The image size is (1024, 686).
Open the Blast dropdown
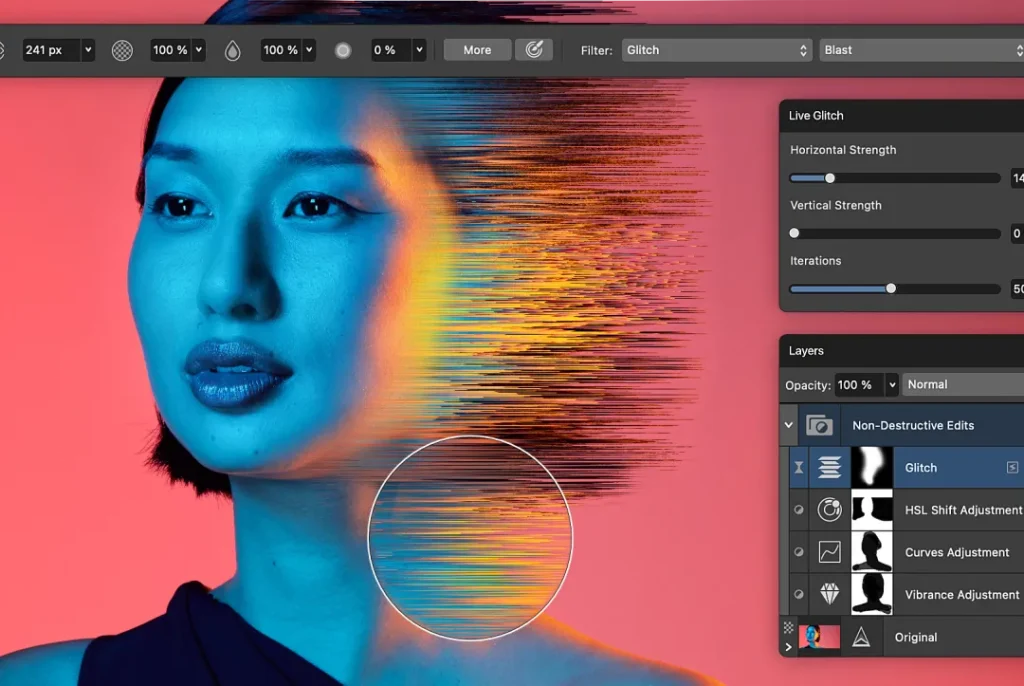pyautogui.click(x=920, y=49)
